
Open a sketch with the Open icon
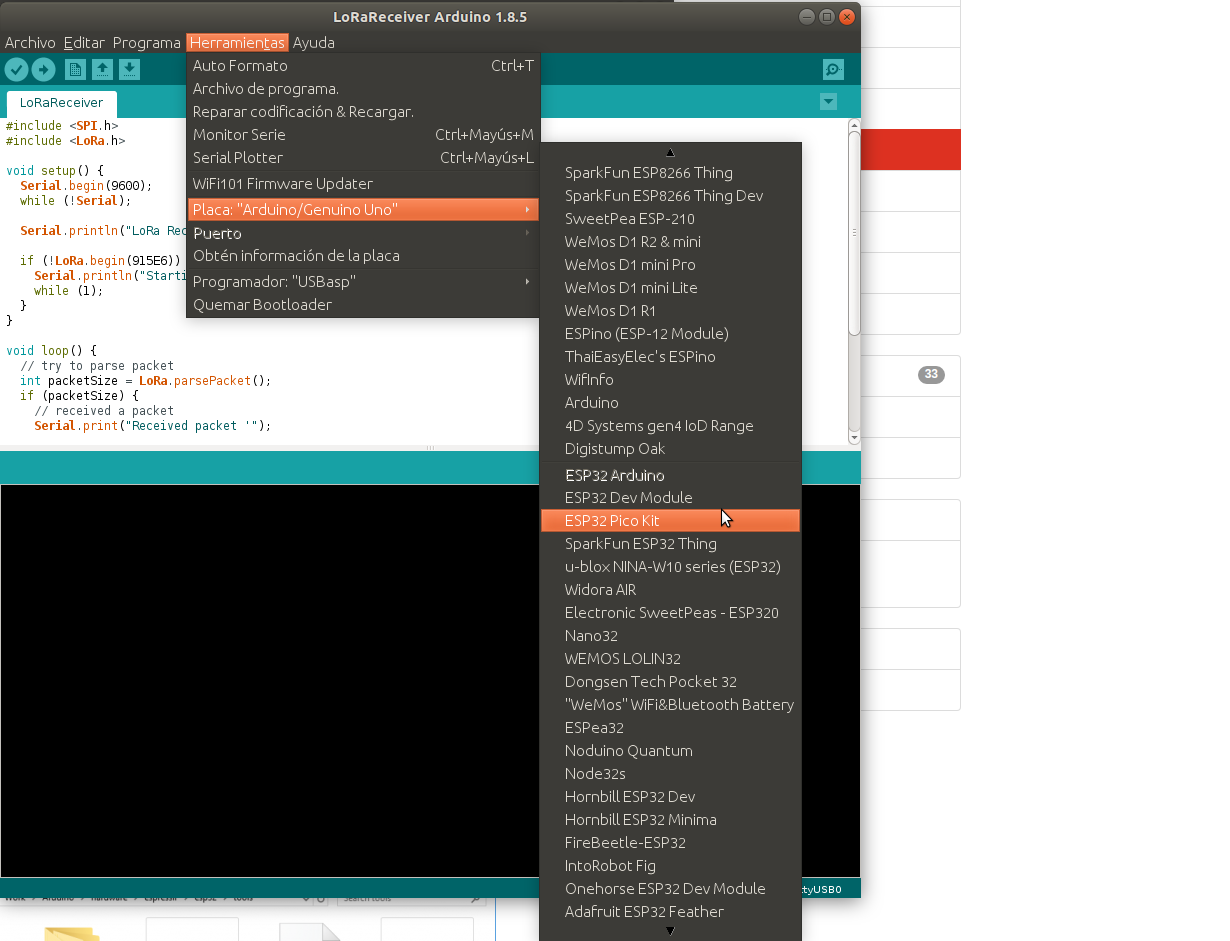pos(102,69)
